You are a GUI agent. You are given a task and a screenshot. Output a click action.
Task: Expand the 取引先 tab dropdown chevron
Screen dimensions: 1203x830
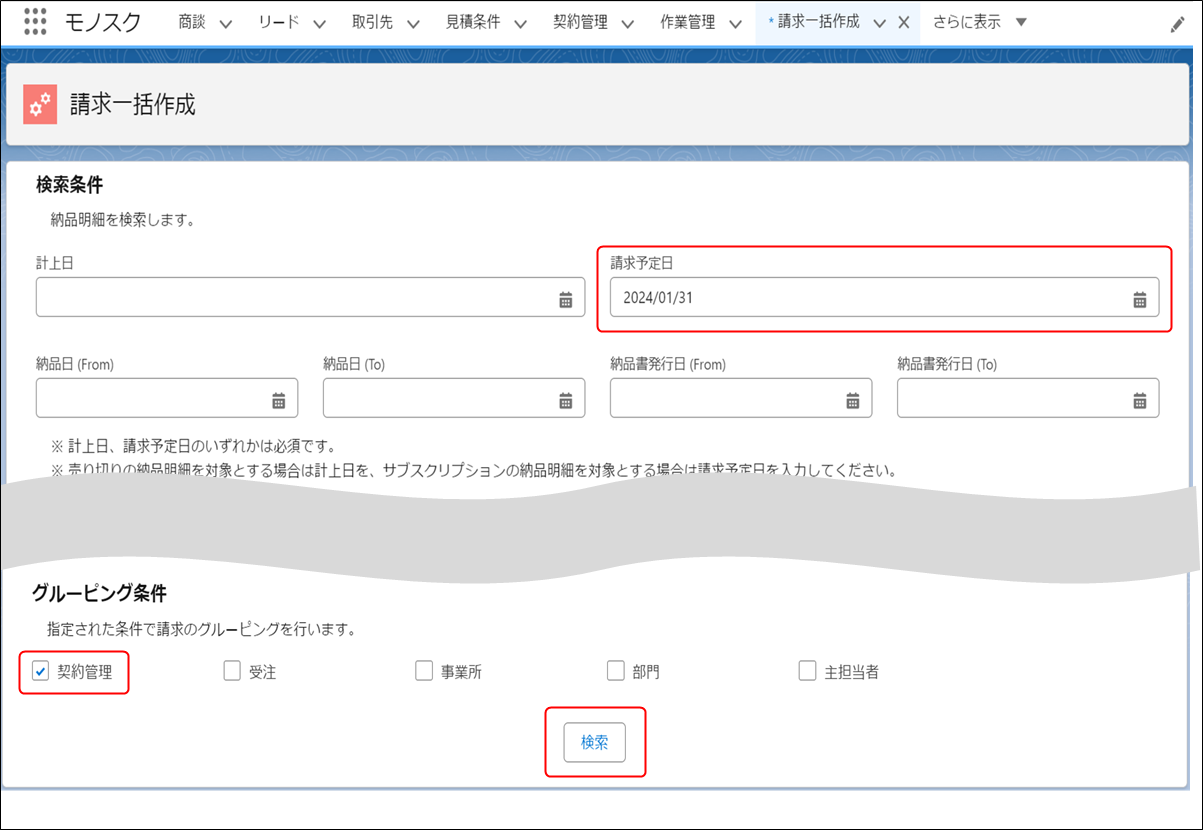[x=412, y=24]
